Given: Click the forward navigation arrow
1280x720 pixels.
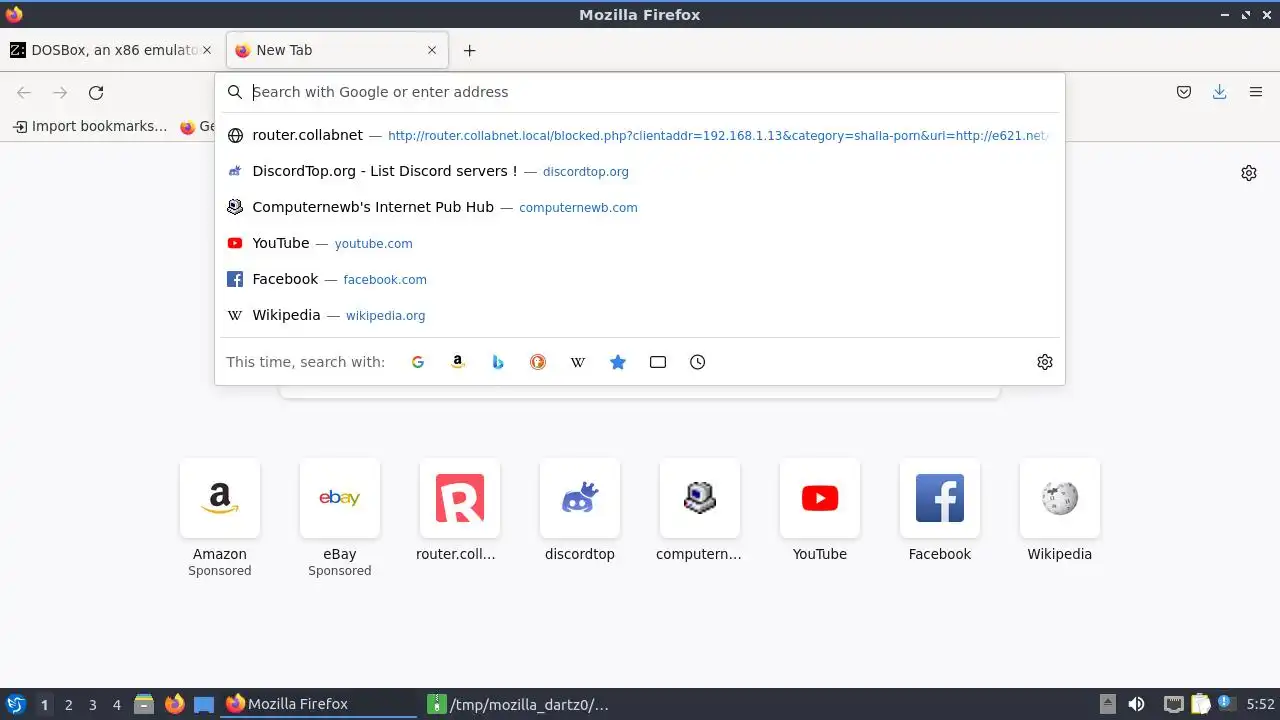Looking at the screenshot, I should coord(60,93).
